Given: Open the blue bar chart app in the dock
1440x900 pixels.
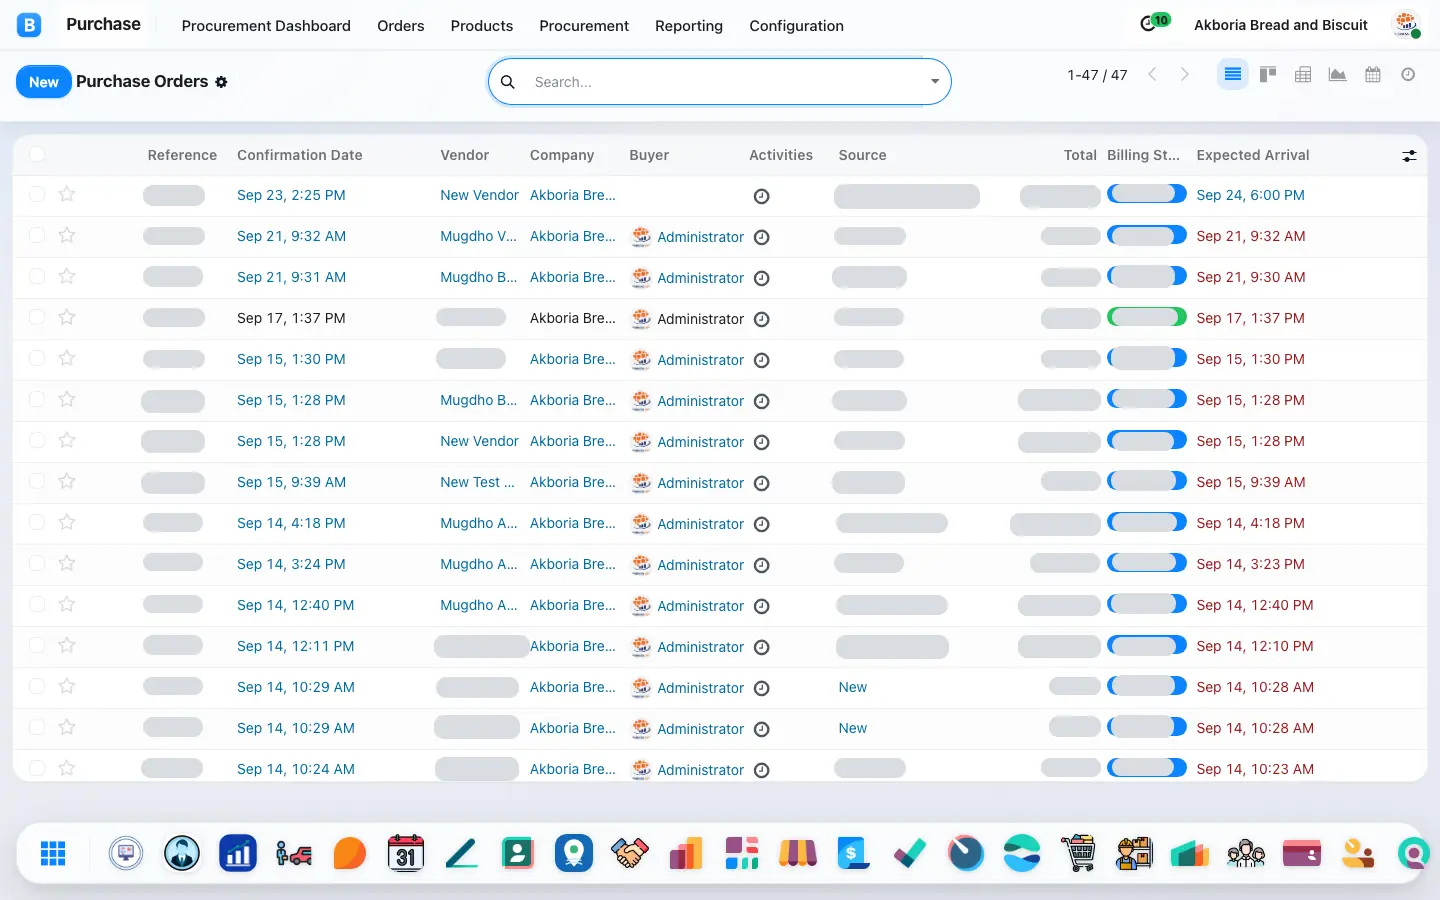Looking at the screenshot, I should click(x=238, y=853).
